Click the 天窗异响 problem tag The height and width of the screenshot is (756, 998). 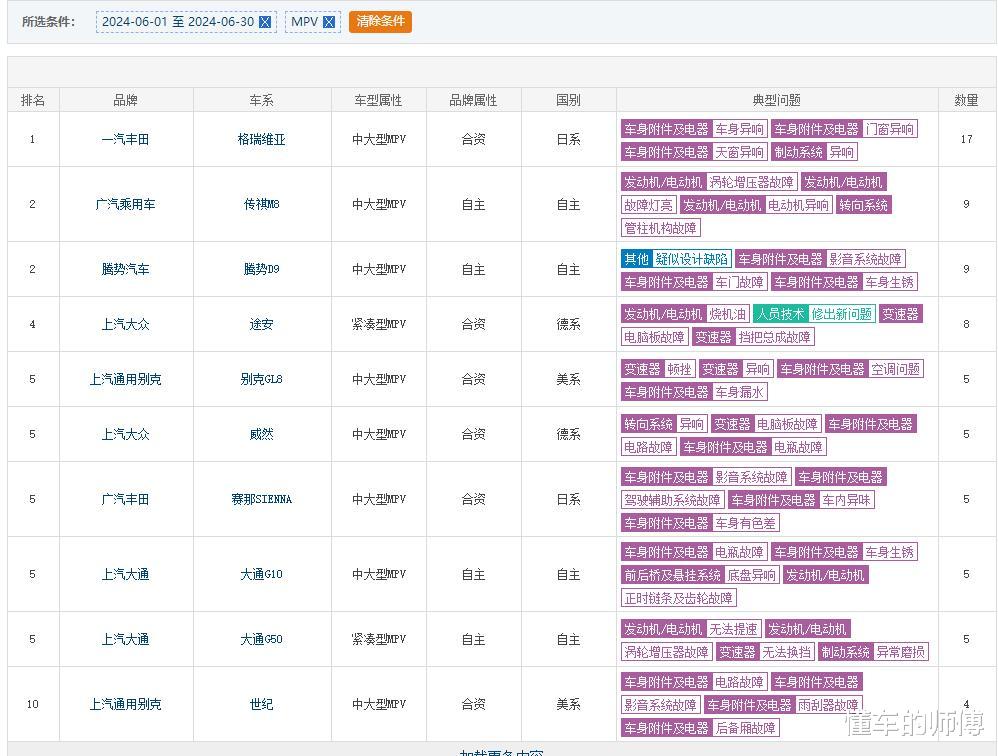tap(740, 152)
